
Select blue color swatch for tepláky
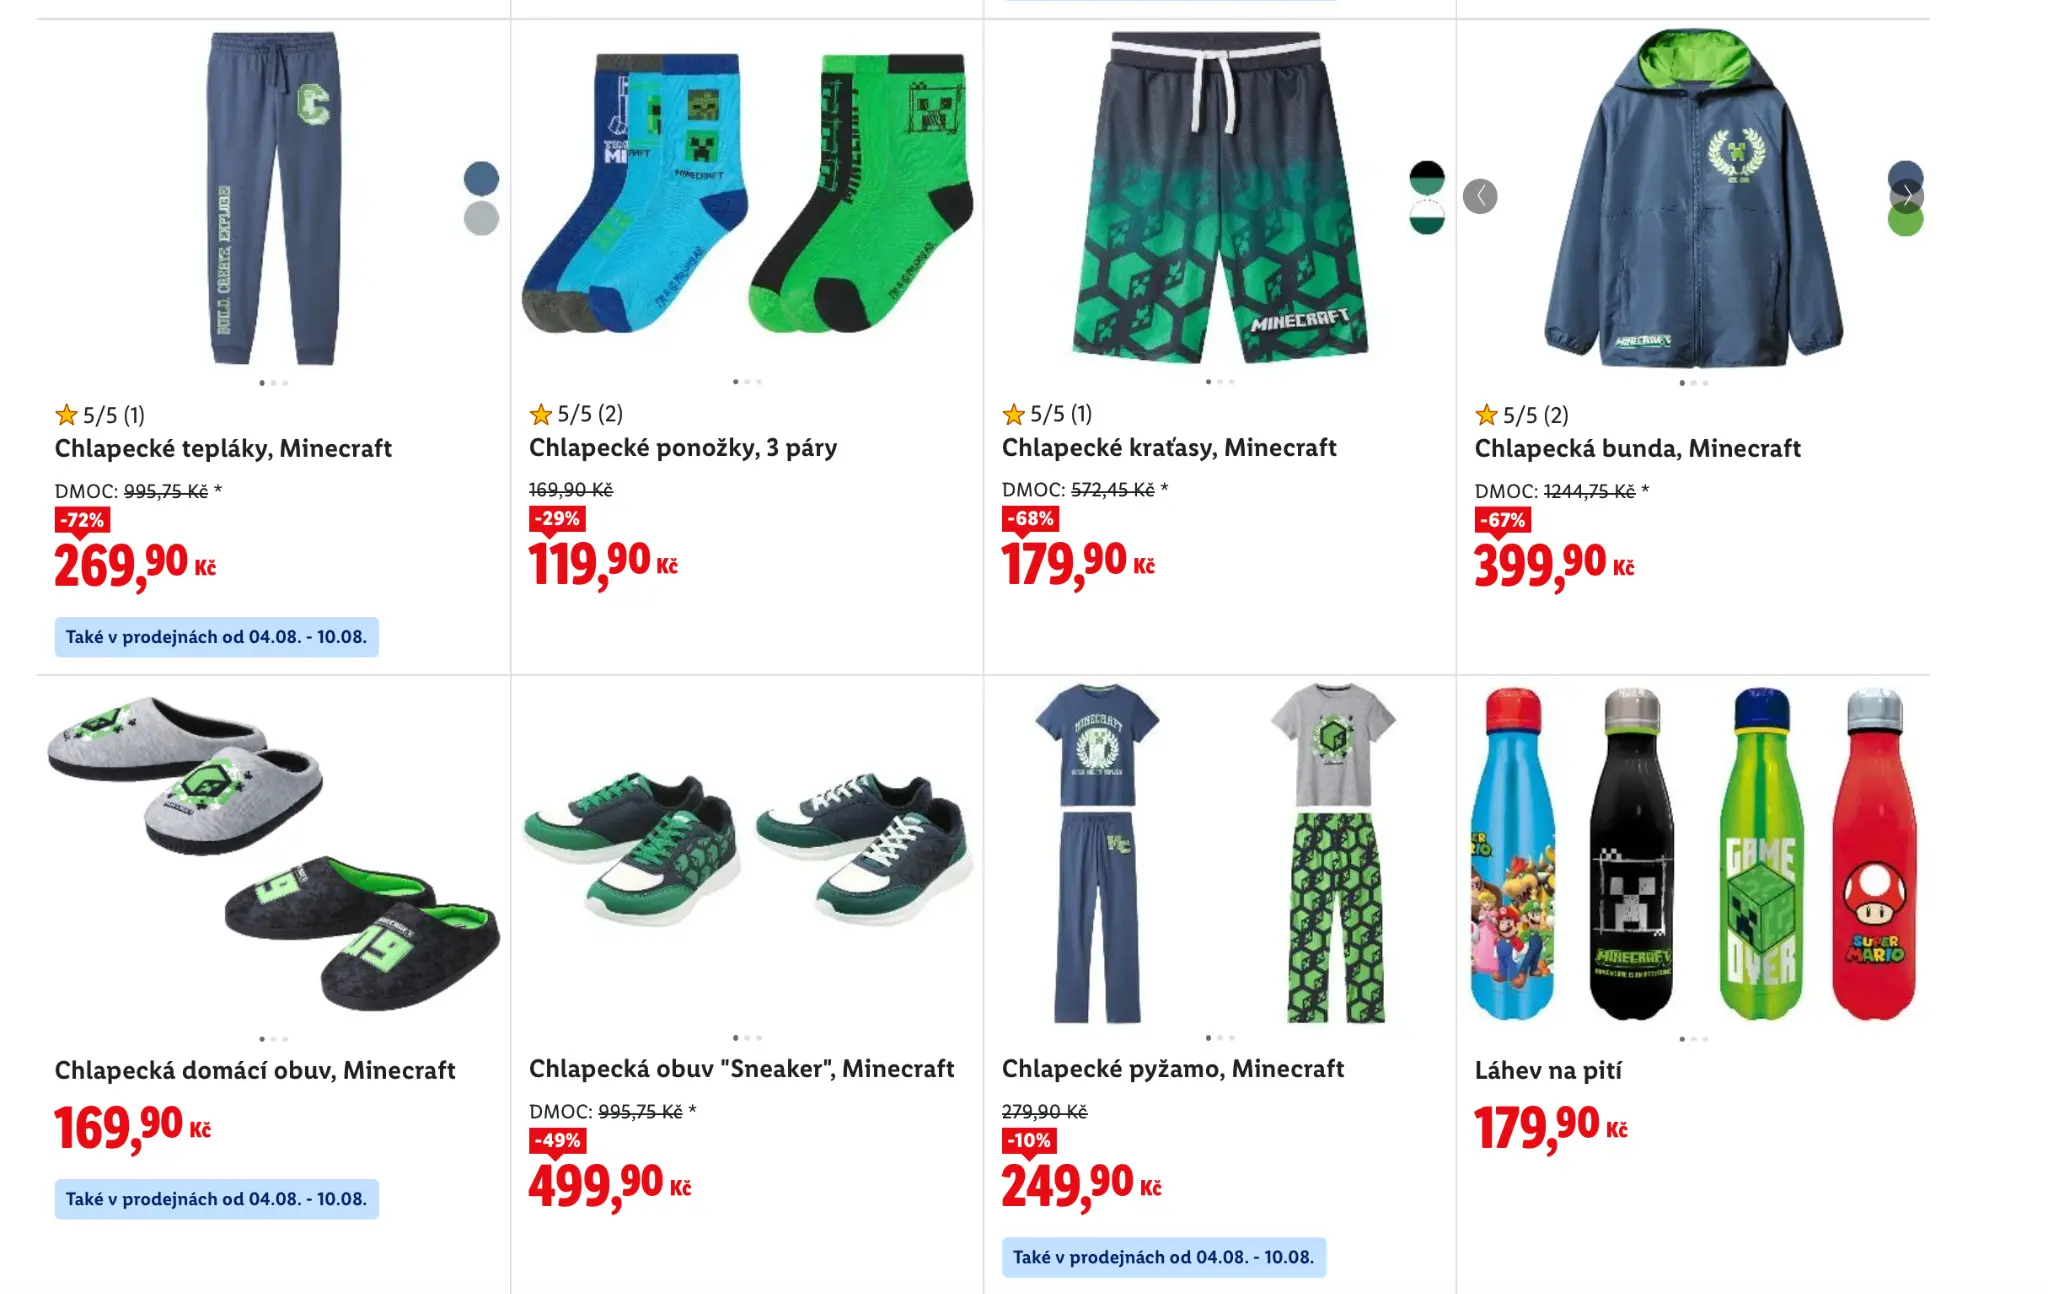481,178
